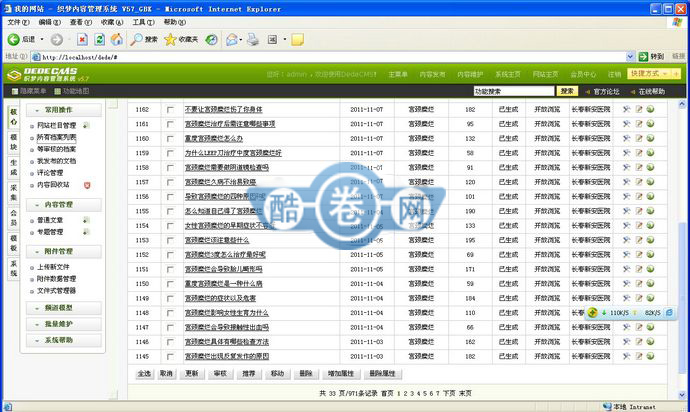This screenshot has width=690, height=412.
Task: Open the 文件 menu
Action: point(18,22)
